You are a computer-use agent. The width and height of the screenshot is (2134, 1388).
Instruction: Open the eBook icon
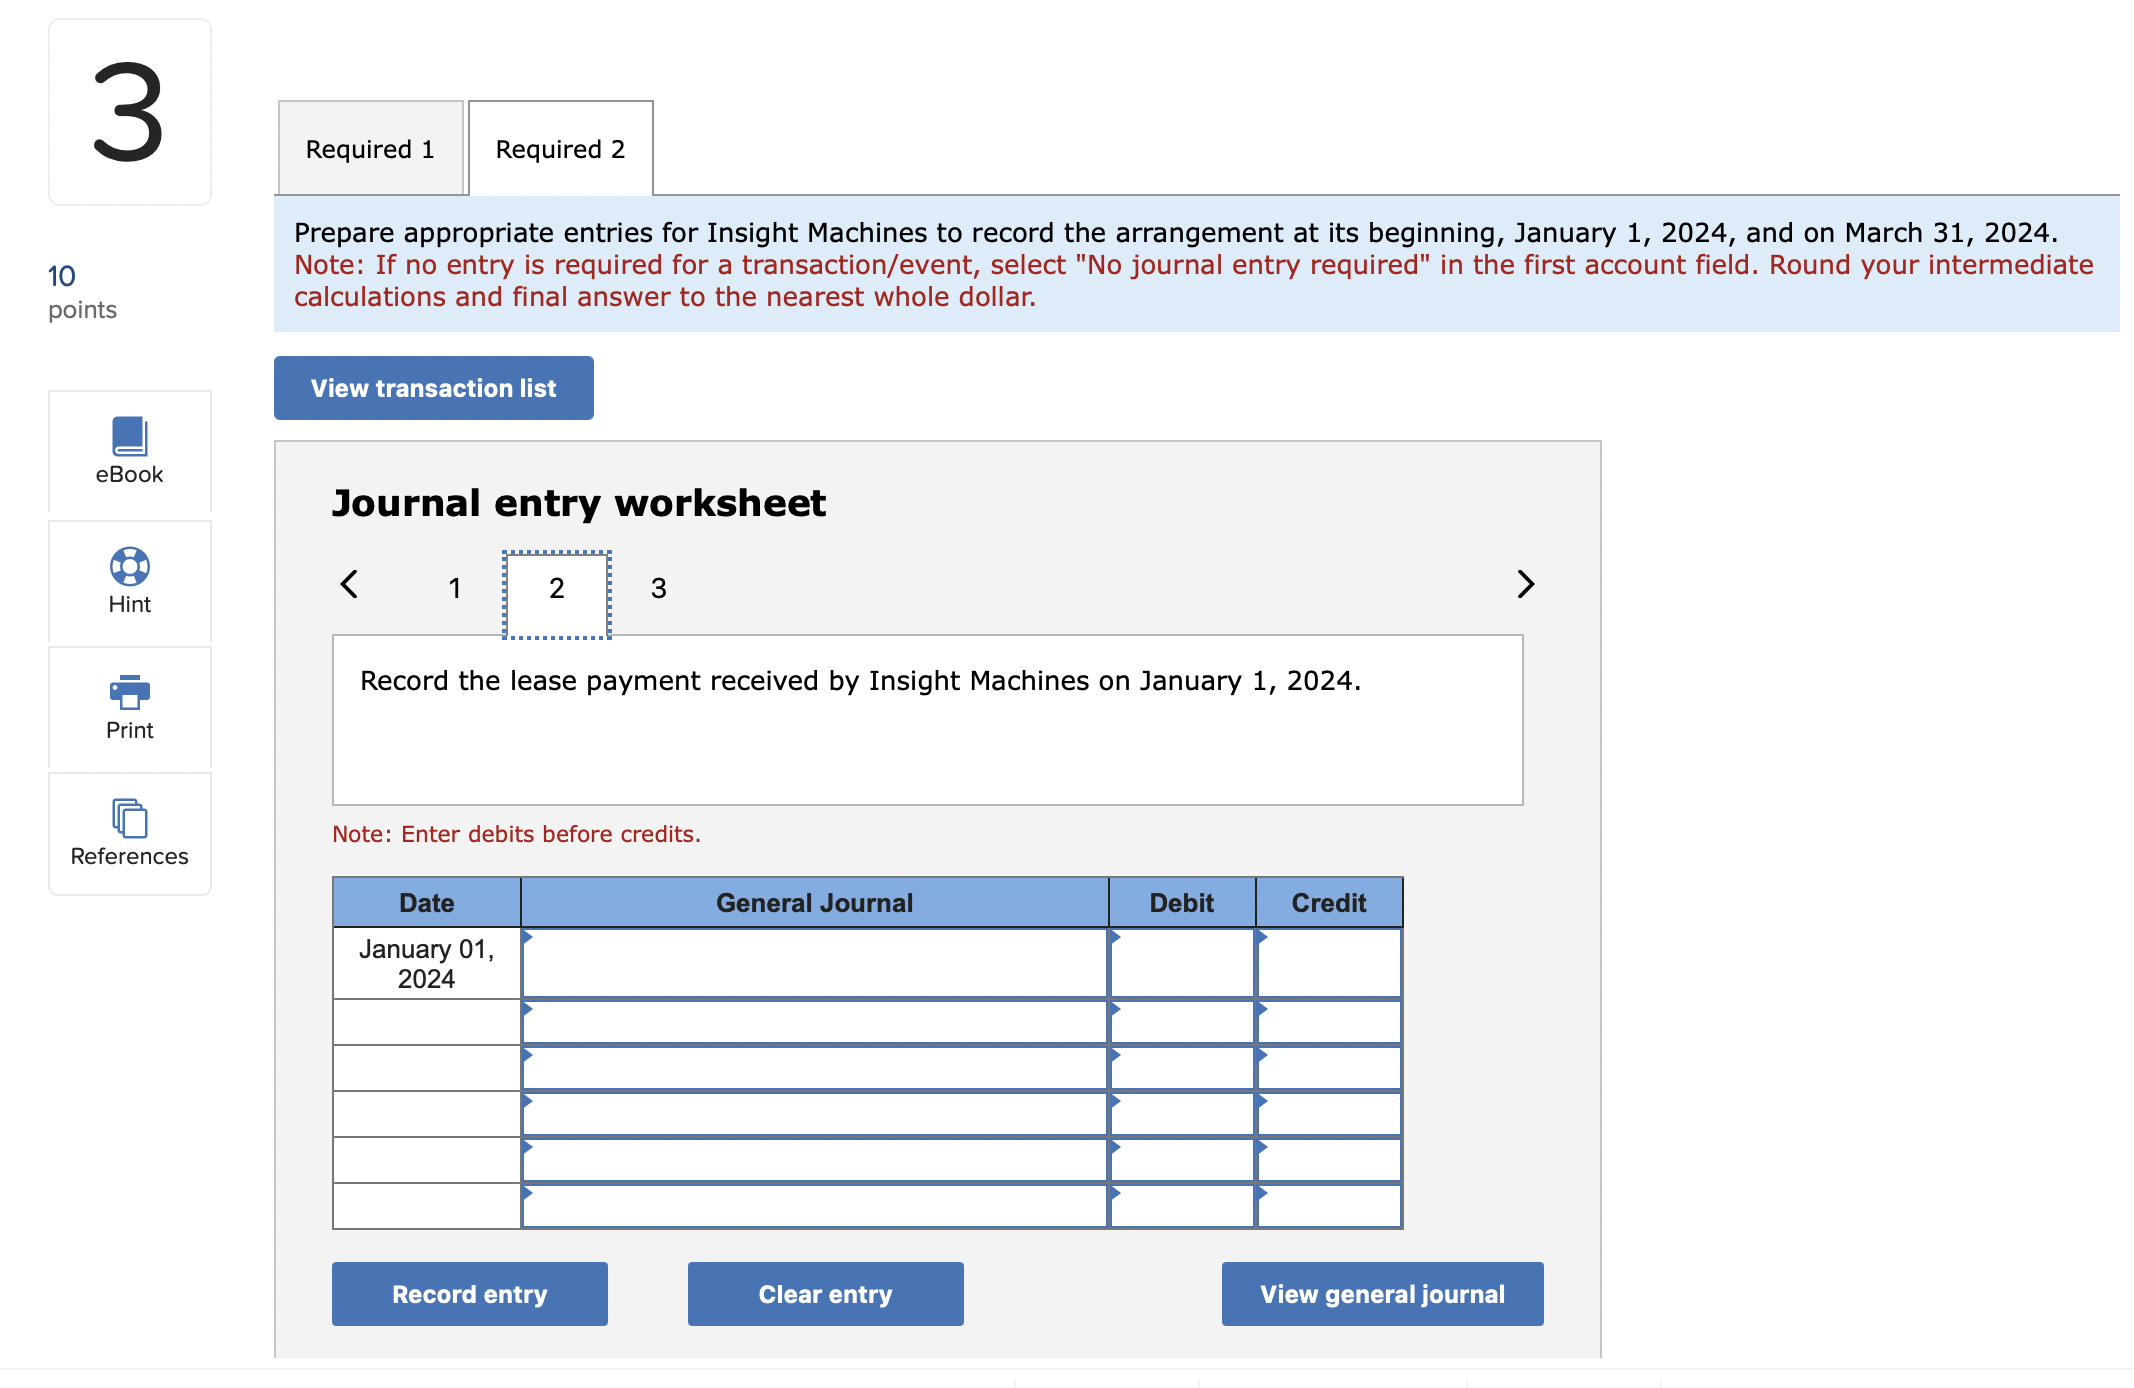tap(129, 437)
